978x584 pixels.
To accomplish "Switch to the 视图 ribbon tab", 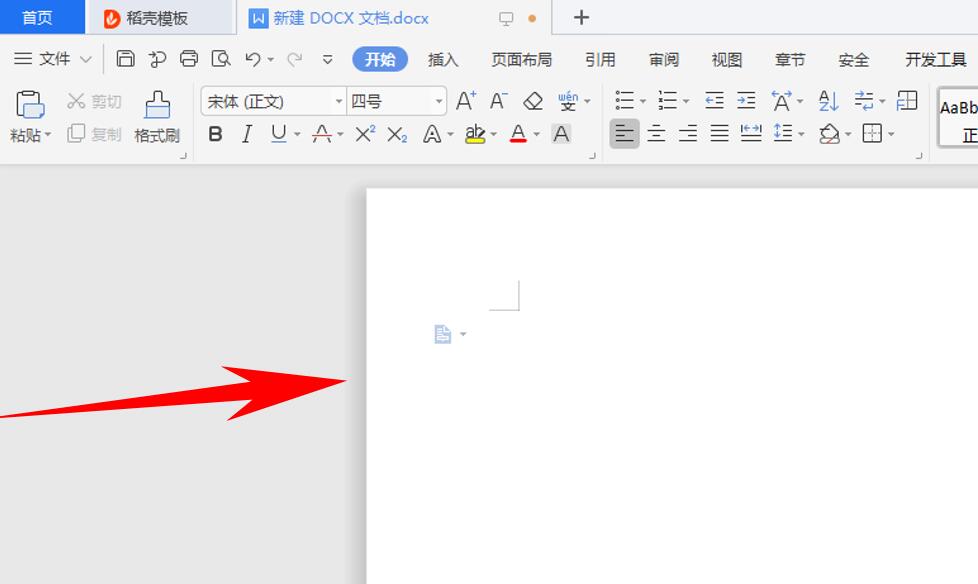I will (727, 60).
